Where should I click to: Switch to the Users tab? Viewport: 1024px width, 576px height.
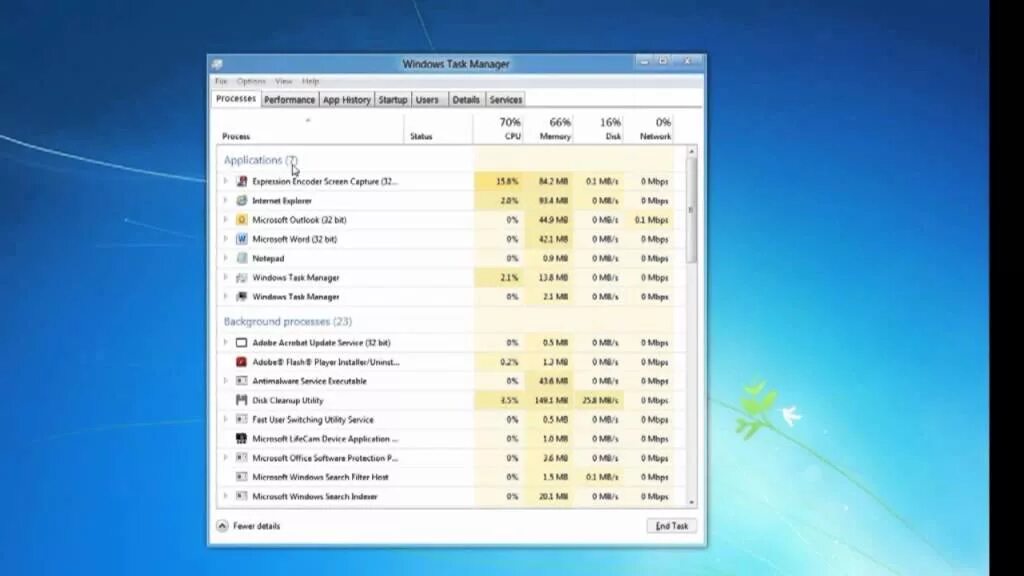pyautogui.click(x=427, y=100)
